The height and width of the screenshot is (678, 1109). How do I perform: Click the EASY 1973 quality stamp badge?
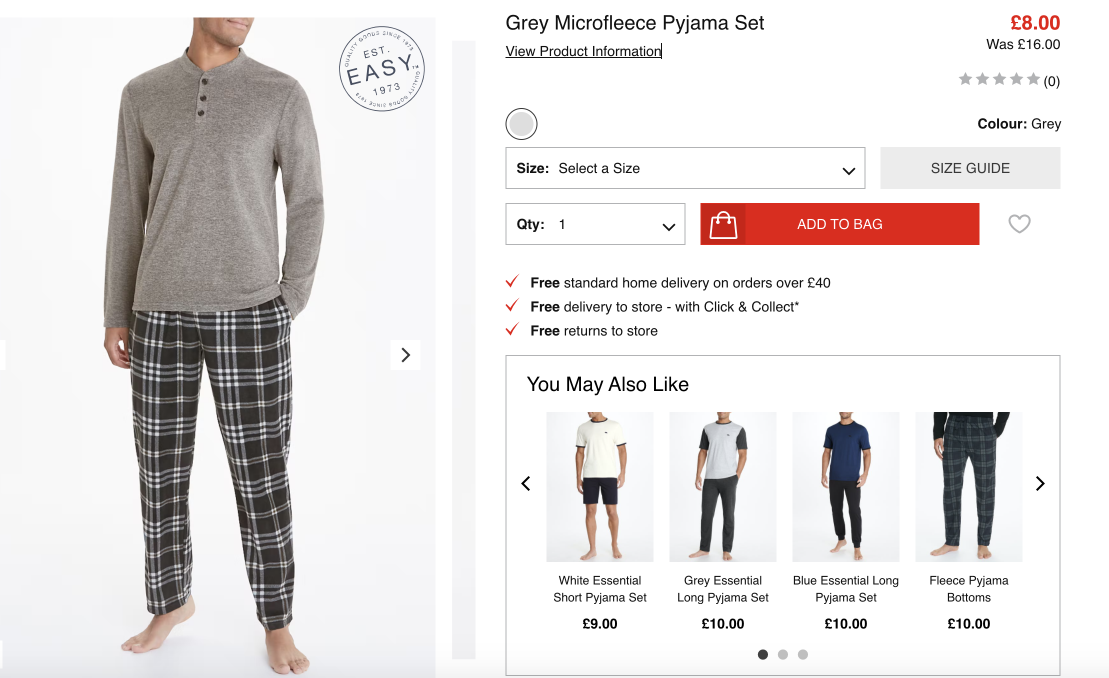point(382,69)
